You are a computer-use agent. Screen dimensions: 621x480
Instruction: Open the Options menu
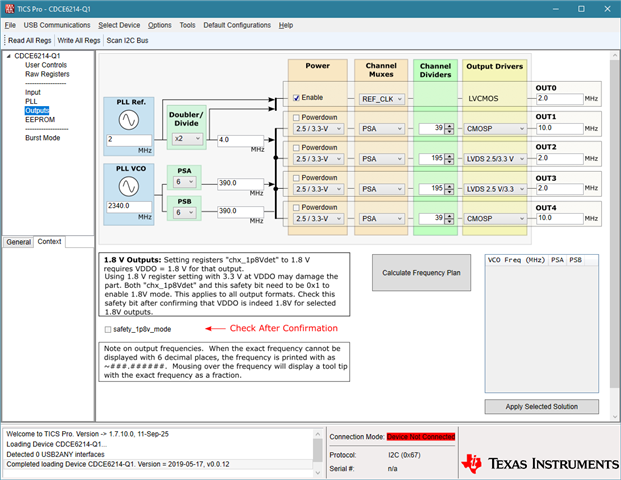(x=160, y=25)
